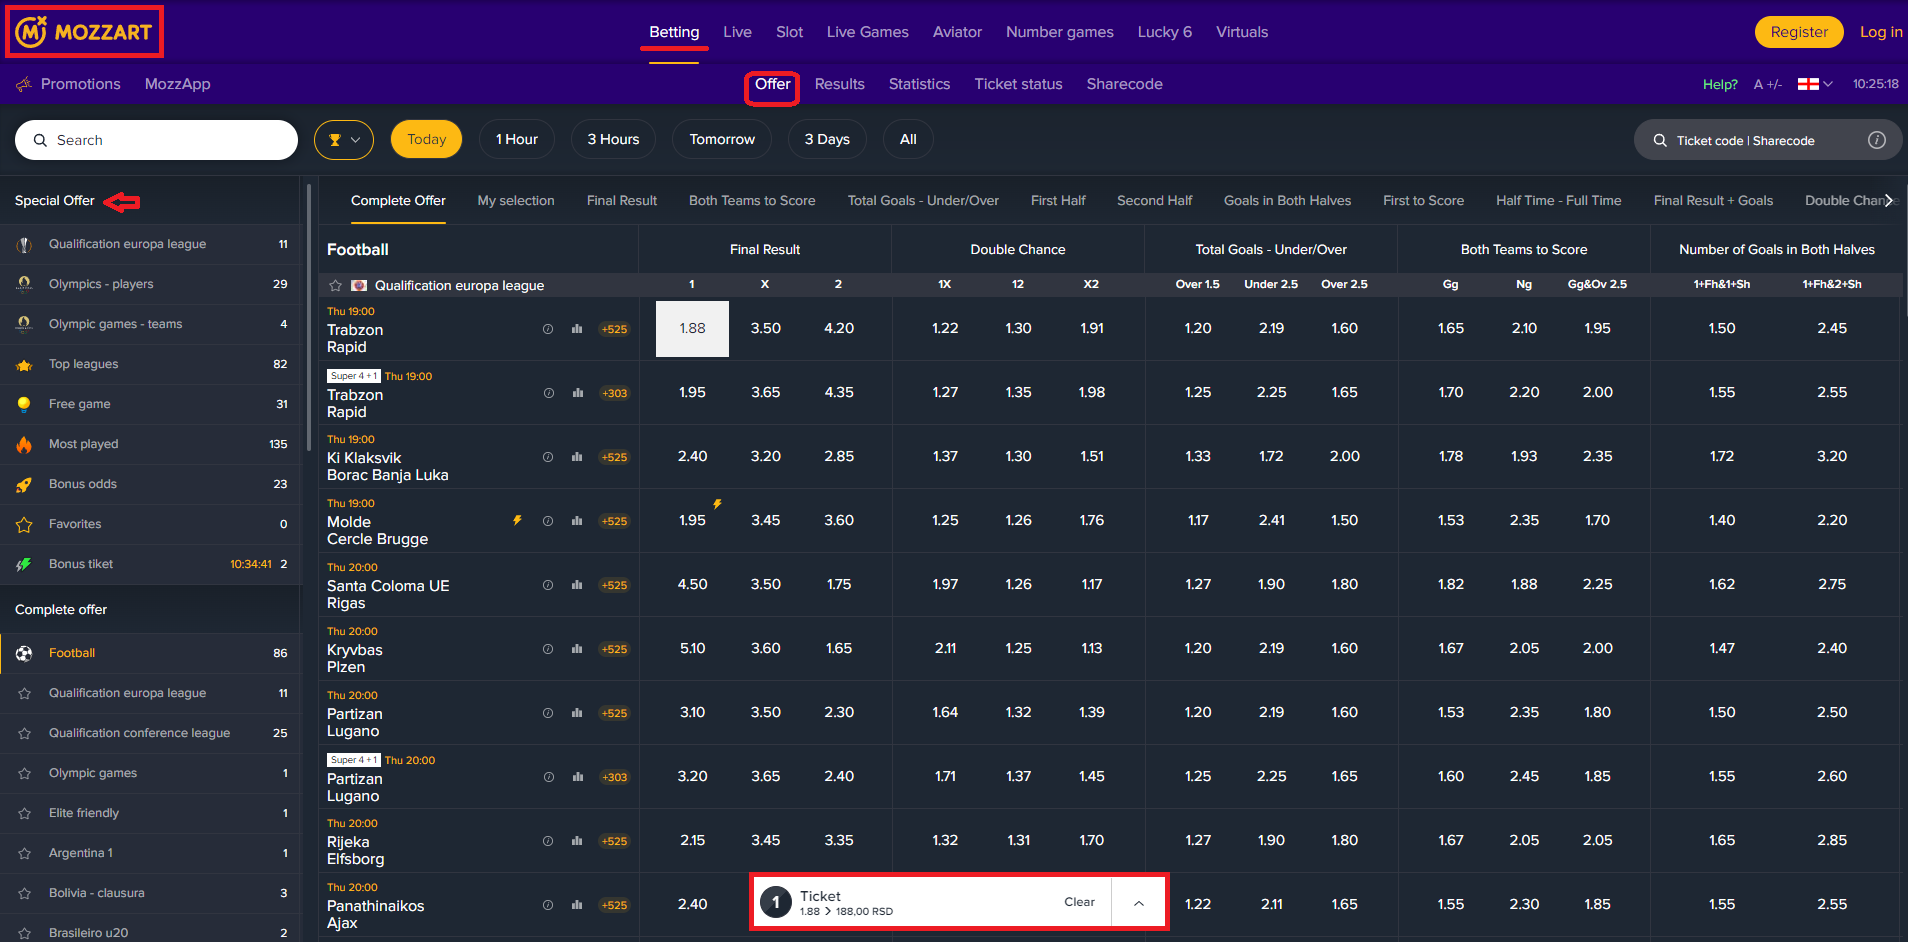Image resolution: width=1908 pixels, height=942 pixels.
Task: Open Aviator game tab
Action: [957, 32]
